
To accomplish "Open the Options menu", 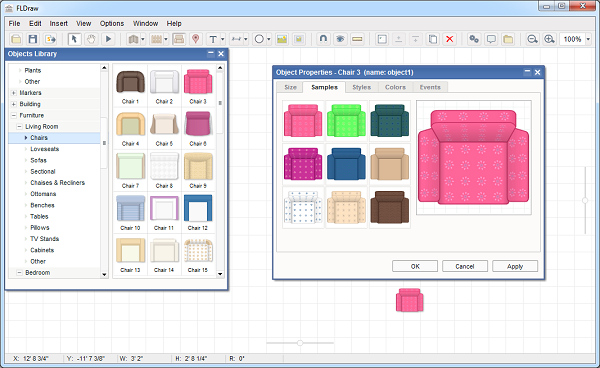I will (x=112, y=23).
